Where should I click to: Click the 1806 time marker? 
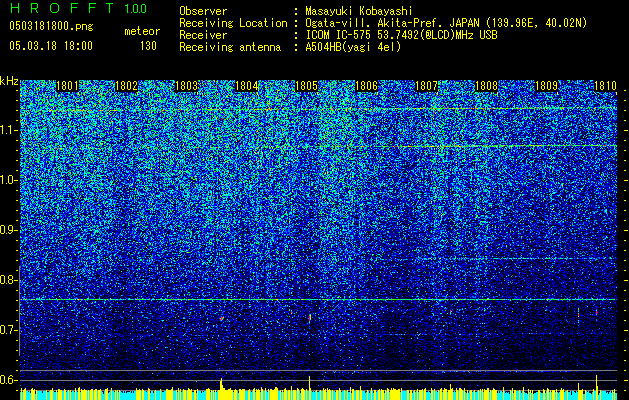click(x=367, y=86)
